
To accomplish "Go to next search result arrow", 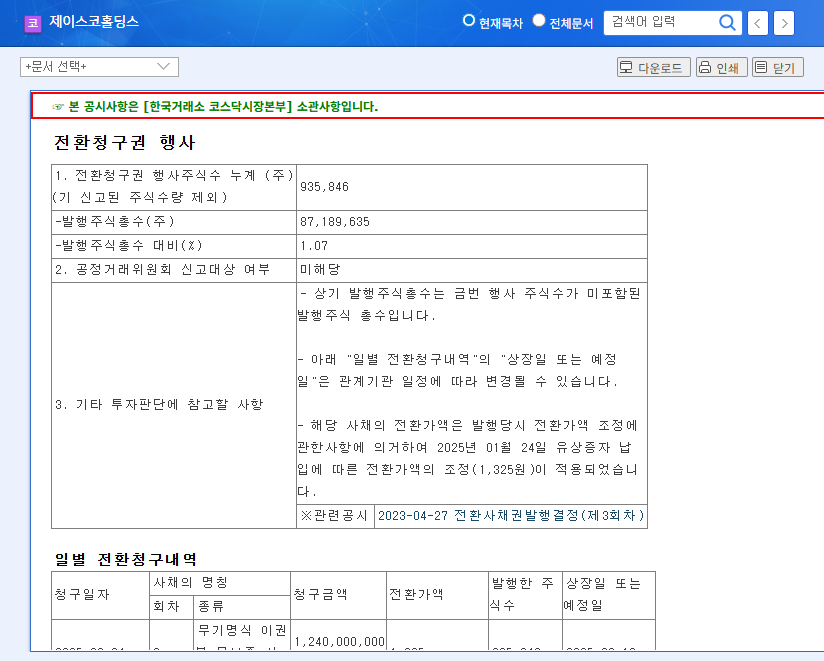I will pyautogui.click(x=784, y=23).
